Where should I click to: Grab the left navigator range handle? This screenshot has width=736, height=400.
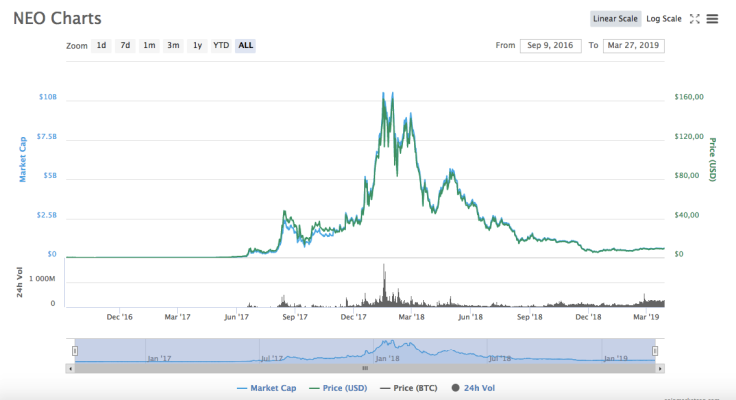(75, 351)
